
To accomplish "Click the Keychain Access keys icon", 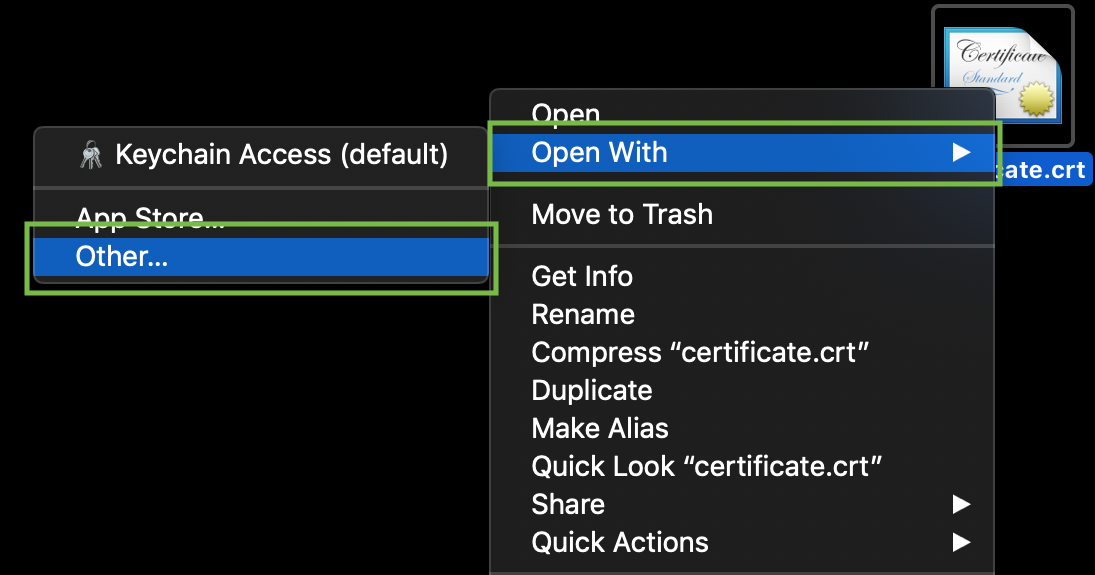I will pyautogui.click(x=90, y=155).
